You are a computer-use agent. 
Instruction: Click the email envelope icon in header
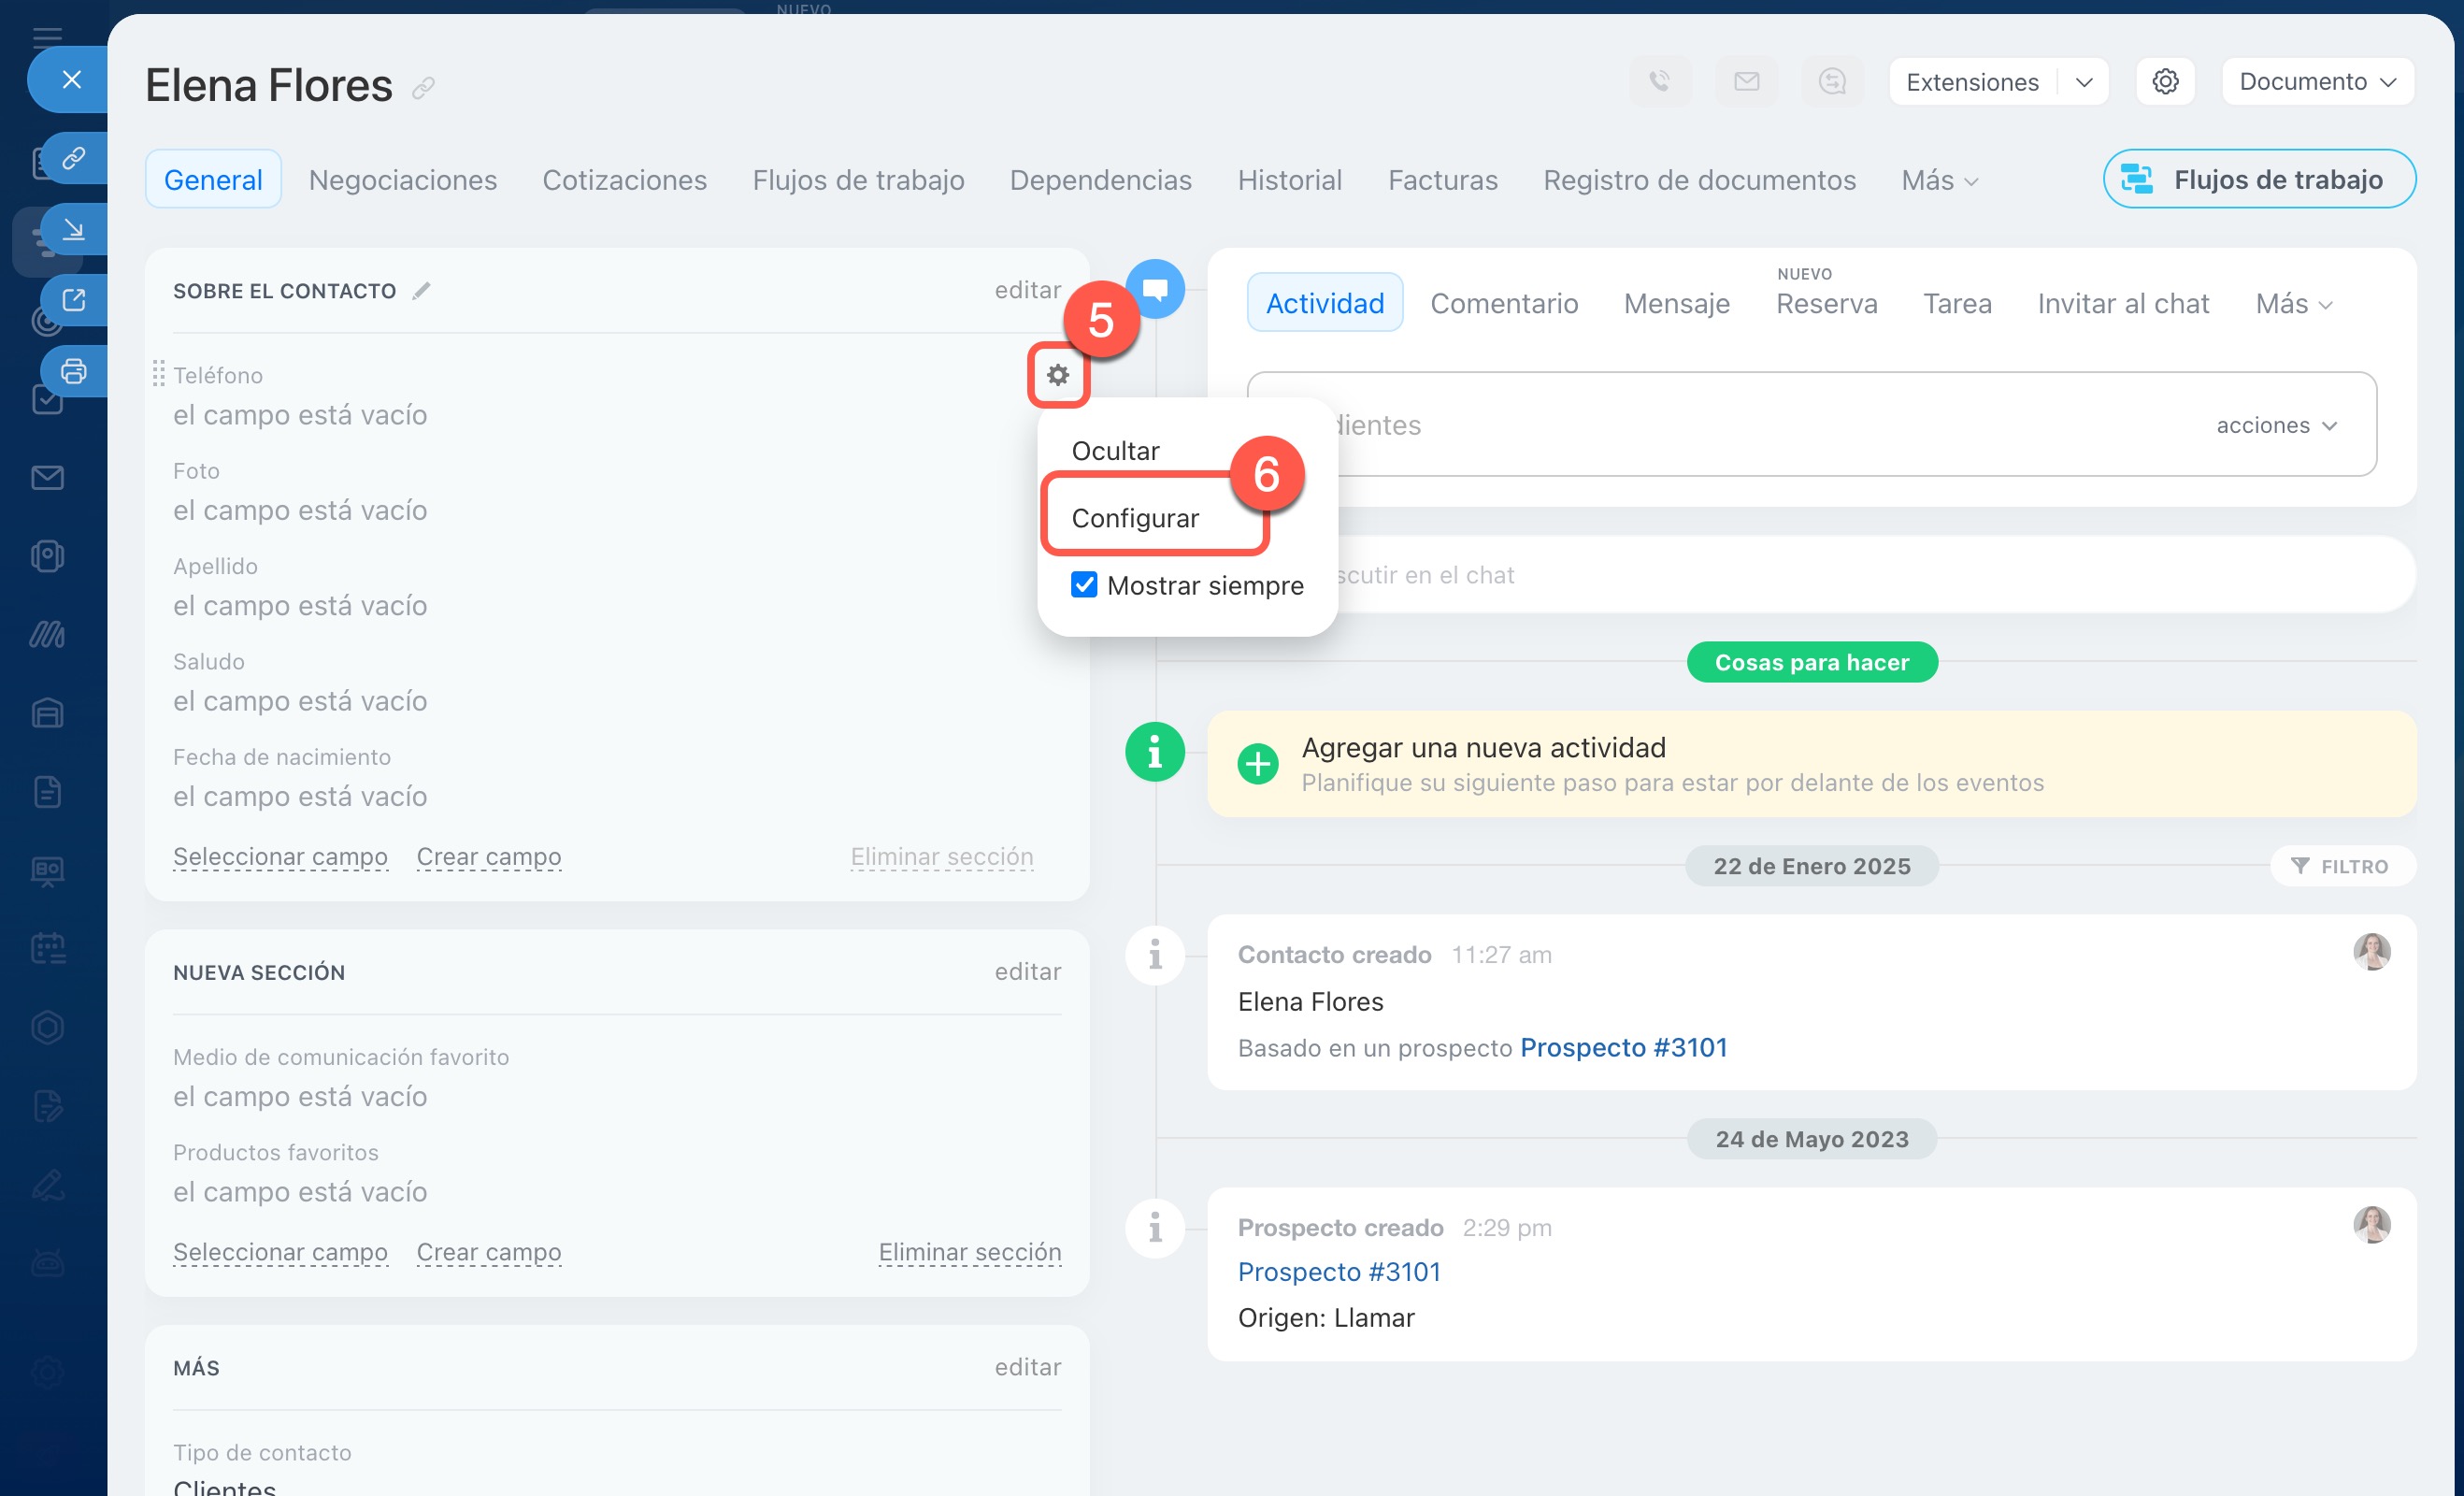[x=1746, y=81]
